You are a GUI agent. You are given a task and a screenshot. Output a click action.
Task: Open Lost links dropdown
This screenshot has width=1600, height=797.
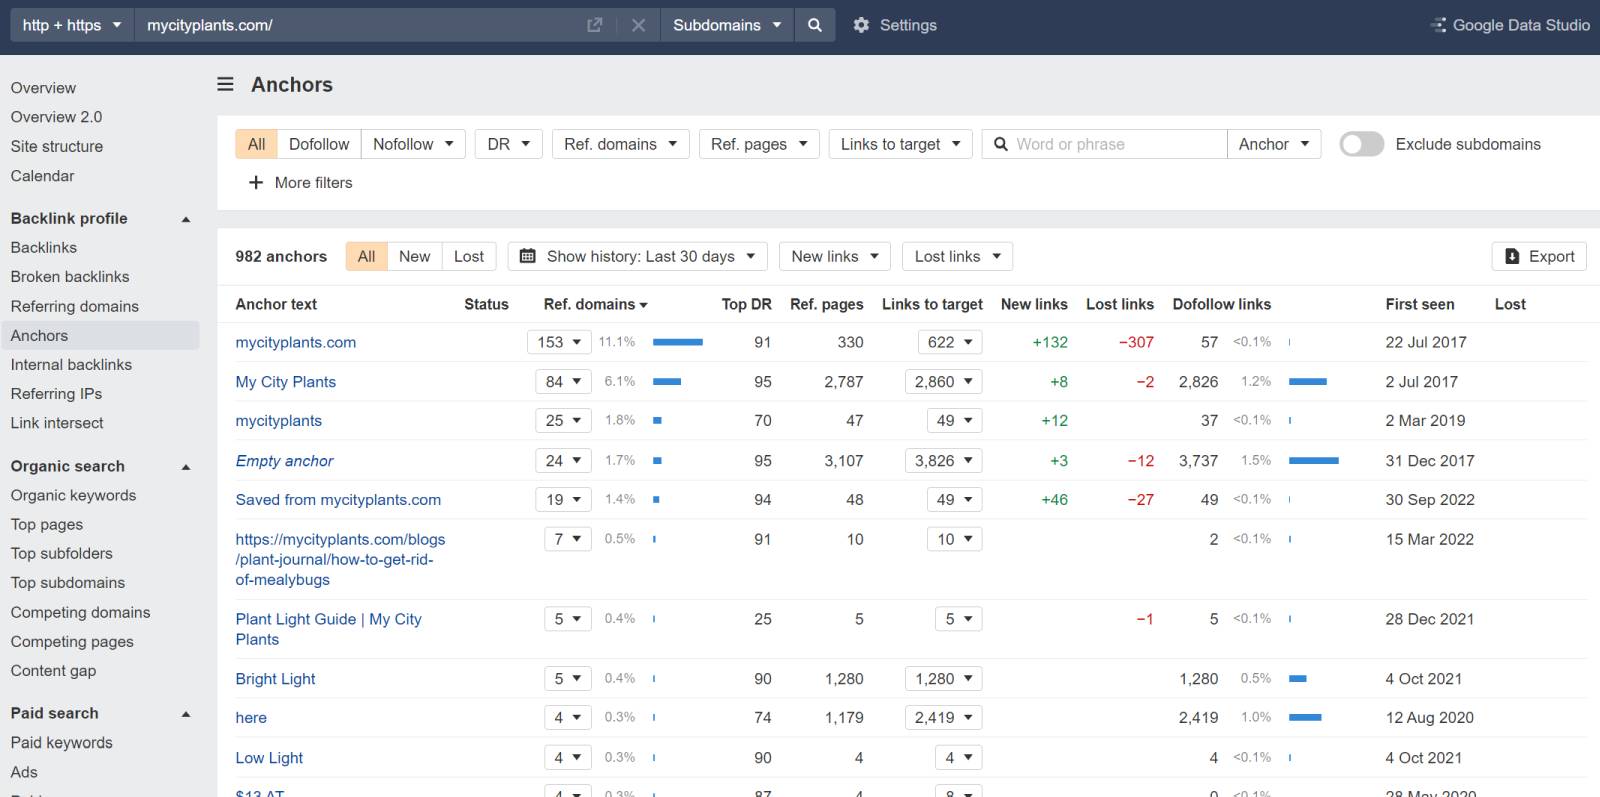[957, 257]
